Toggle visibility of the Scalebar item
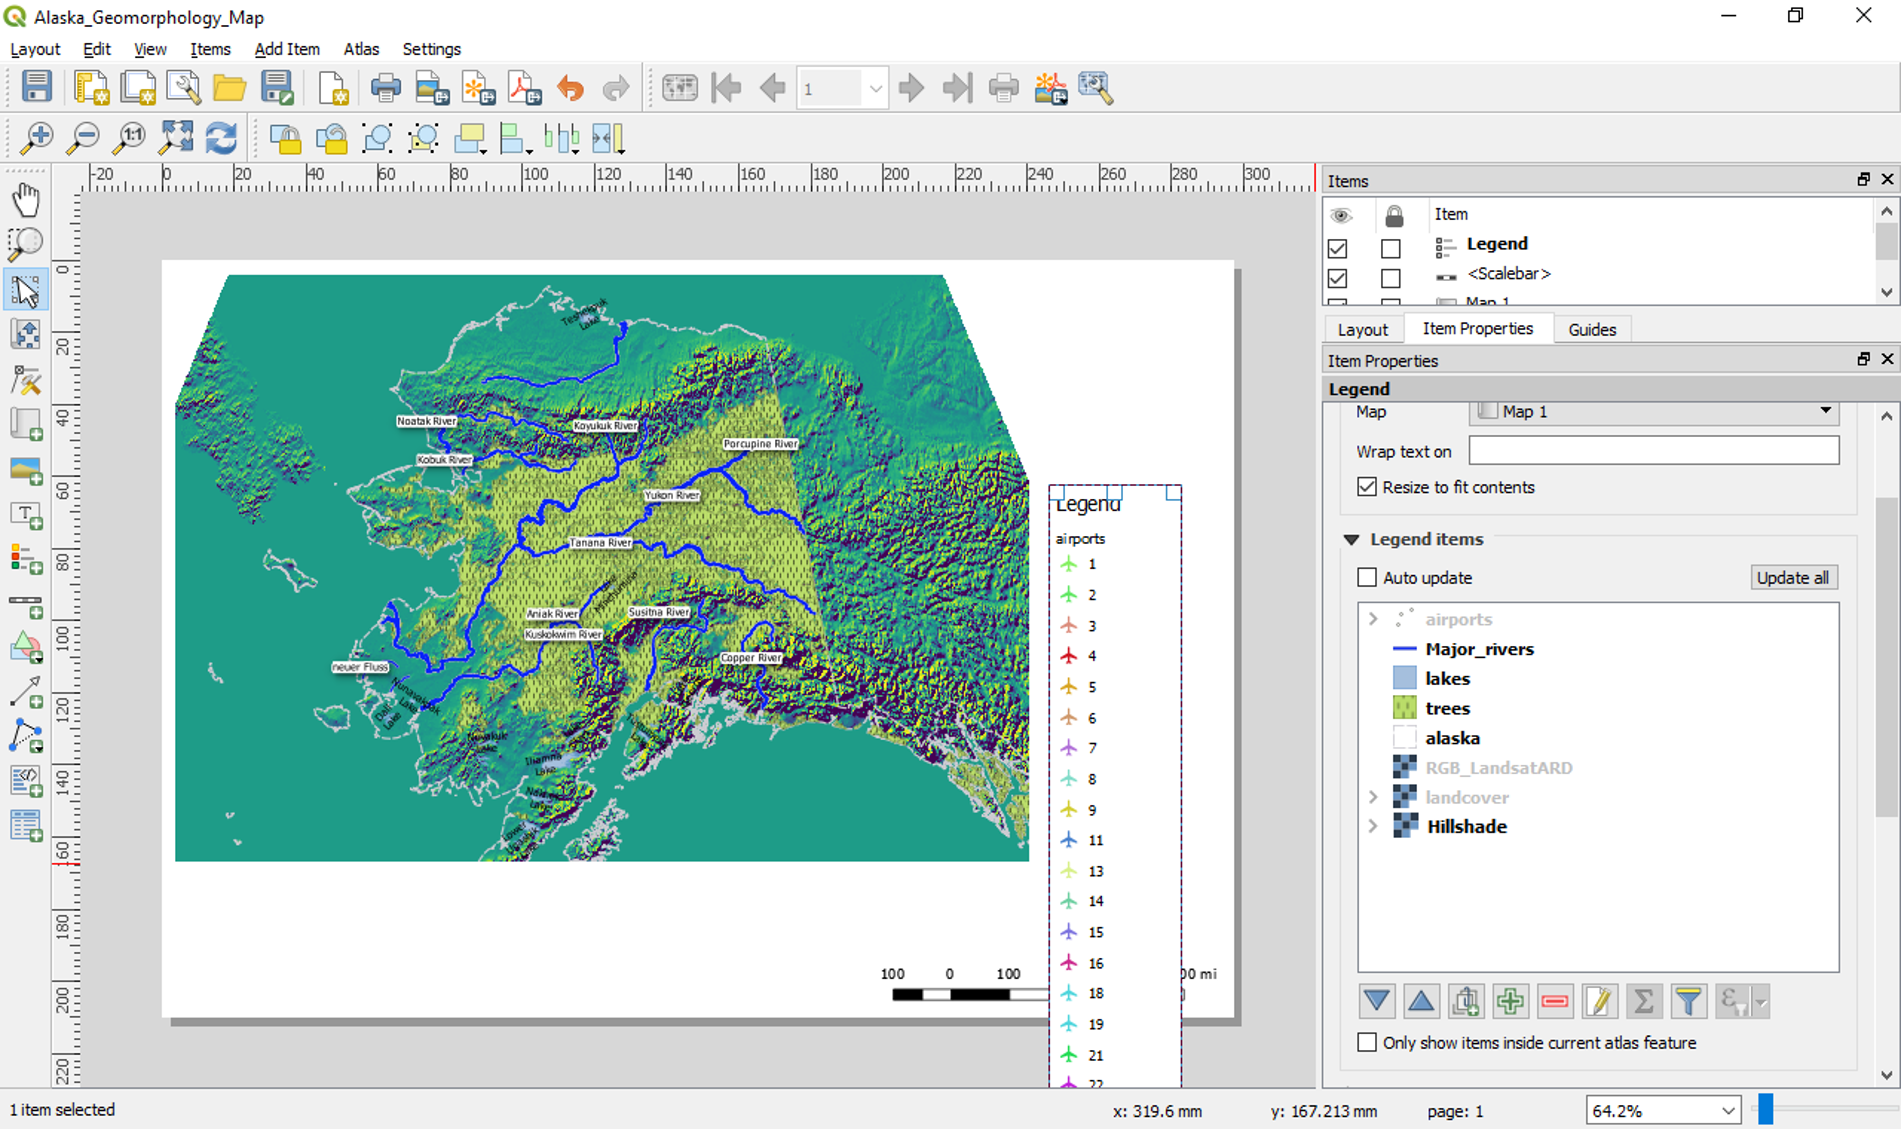Image resolution: width=1901 pixels, height=1129 pixels. (x=1338, y=278)
